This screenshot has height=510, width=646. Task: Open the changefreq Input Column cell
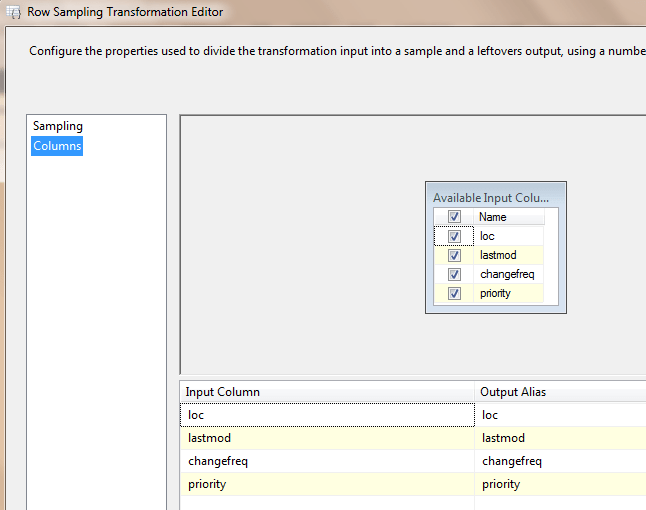(327, 461)
